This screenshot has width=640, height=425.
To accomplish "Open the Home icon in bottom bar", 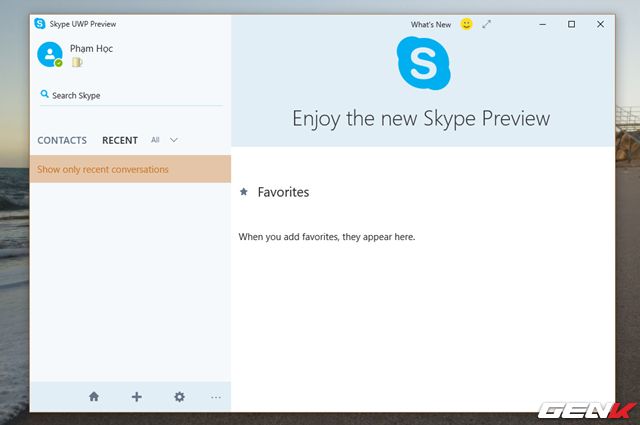I will [94, 396].
